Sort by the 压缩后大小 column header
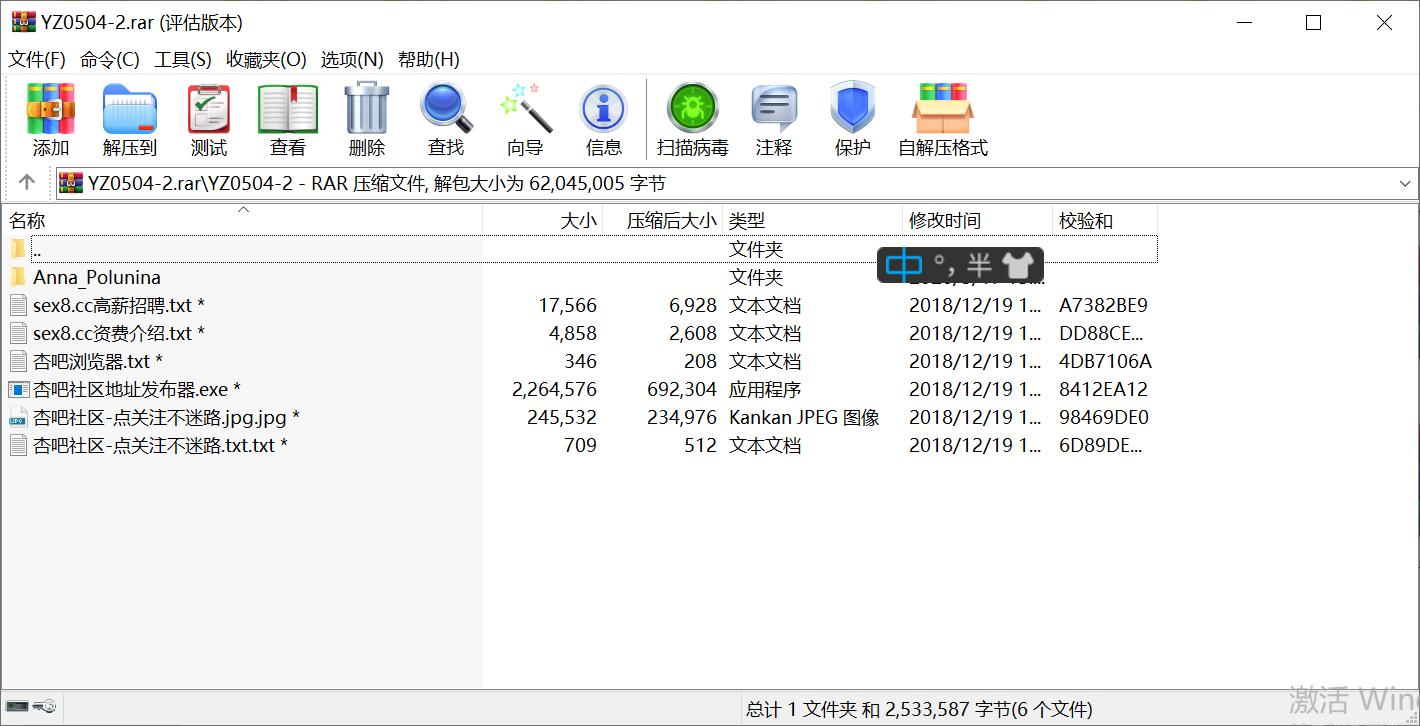This screenshot has height=726, width=1420. (663, 220)
